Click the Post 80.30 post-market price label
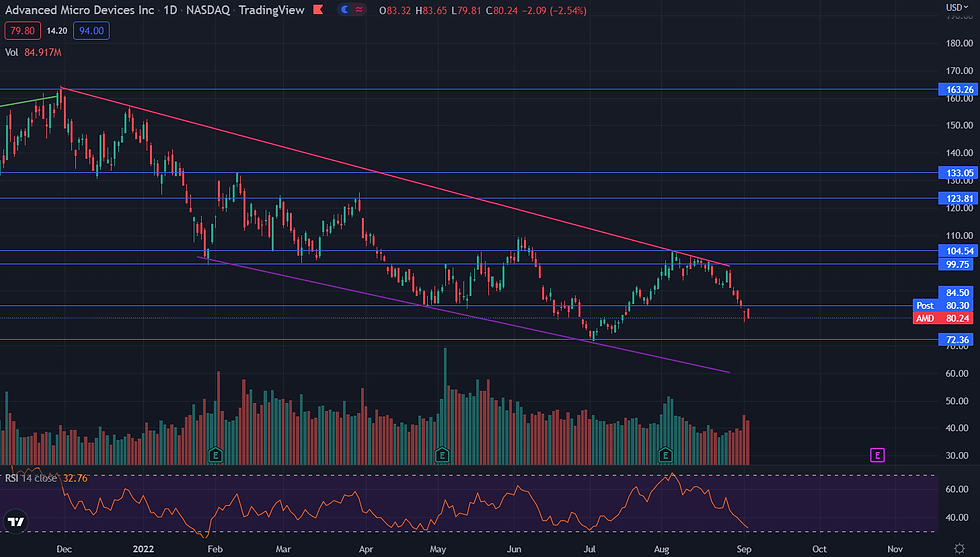This screenshot has height=557, width=980. [943, 306]
